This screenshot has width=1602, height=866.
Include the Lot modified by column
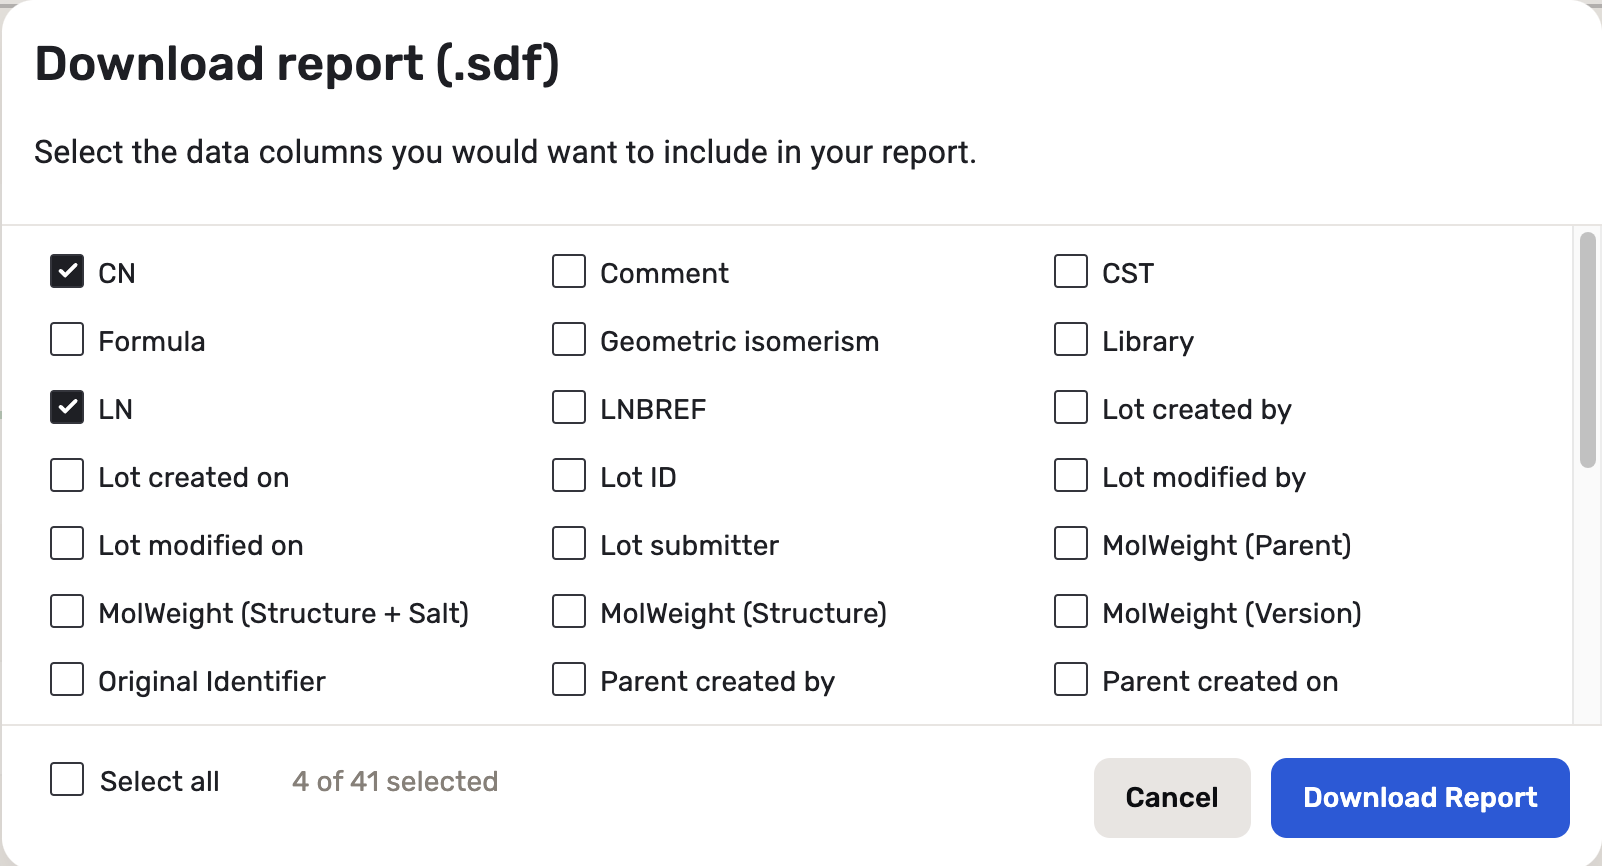(x=1071, y=475)
